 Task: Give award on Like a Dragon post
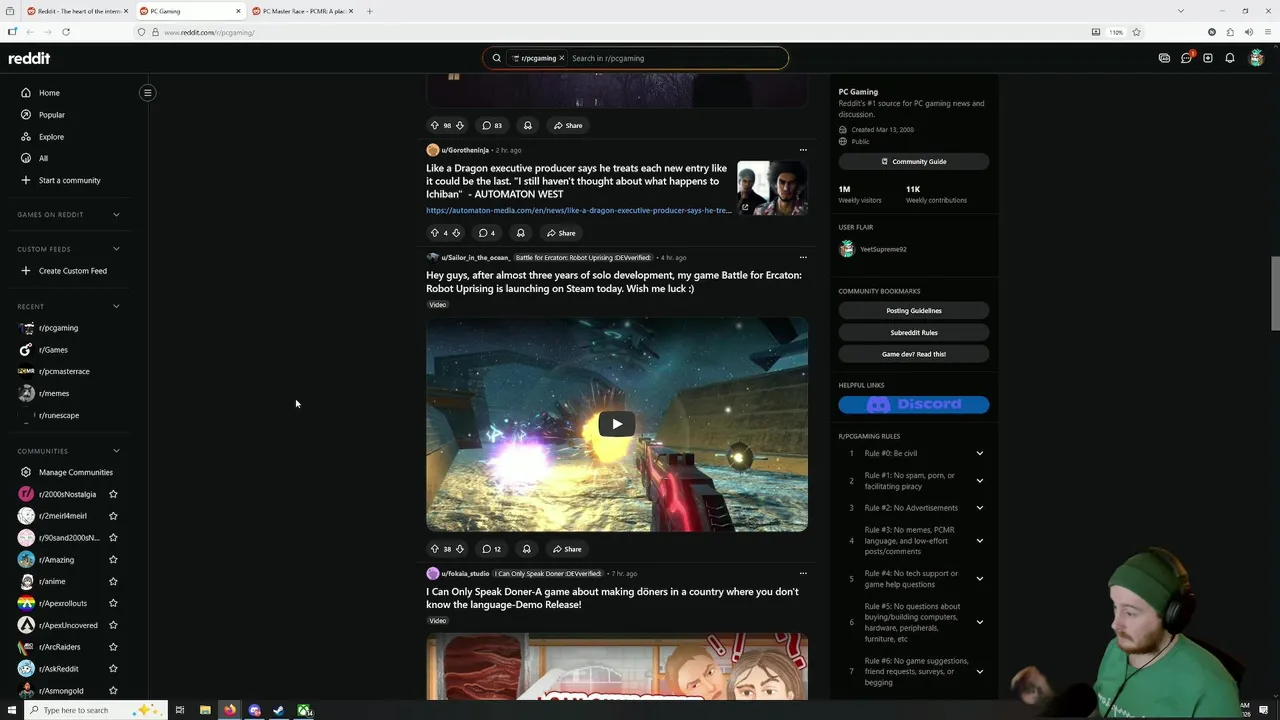click(x=520, y=233)
